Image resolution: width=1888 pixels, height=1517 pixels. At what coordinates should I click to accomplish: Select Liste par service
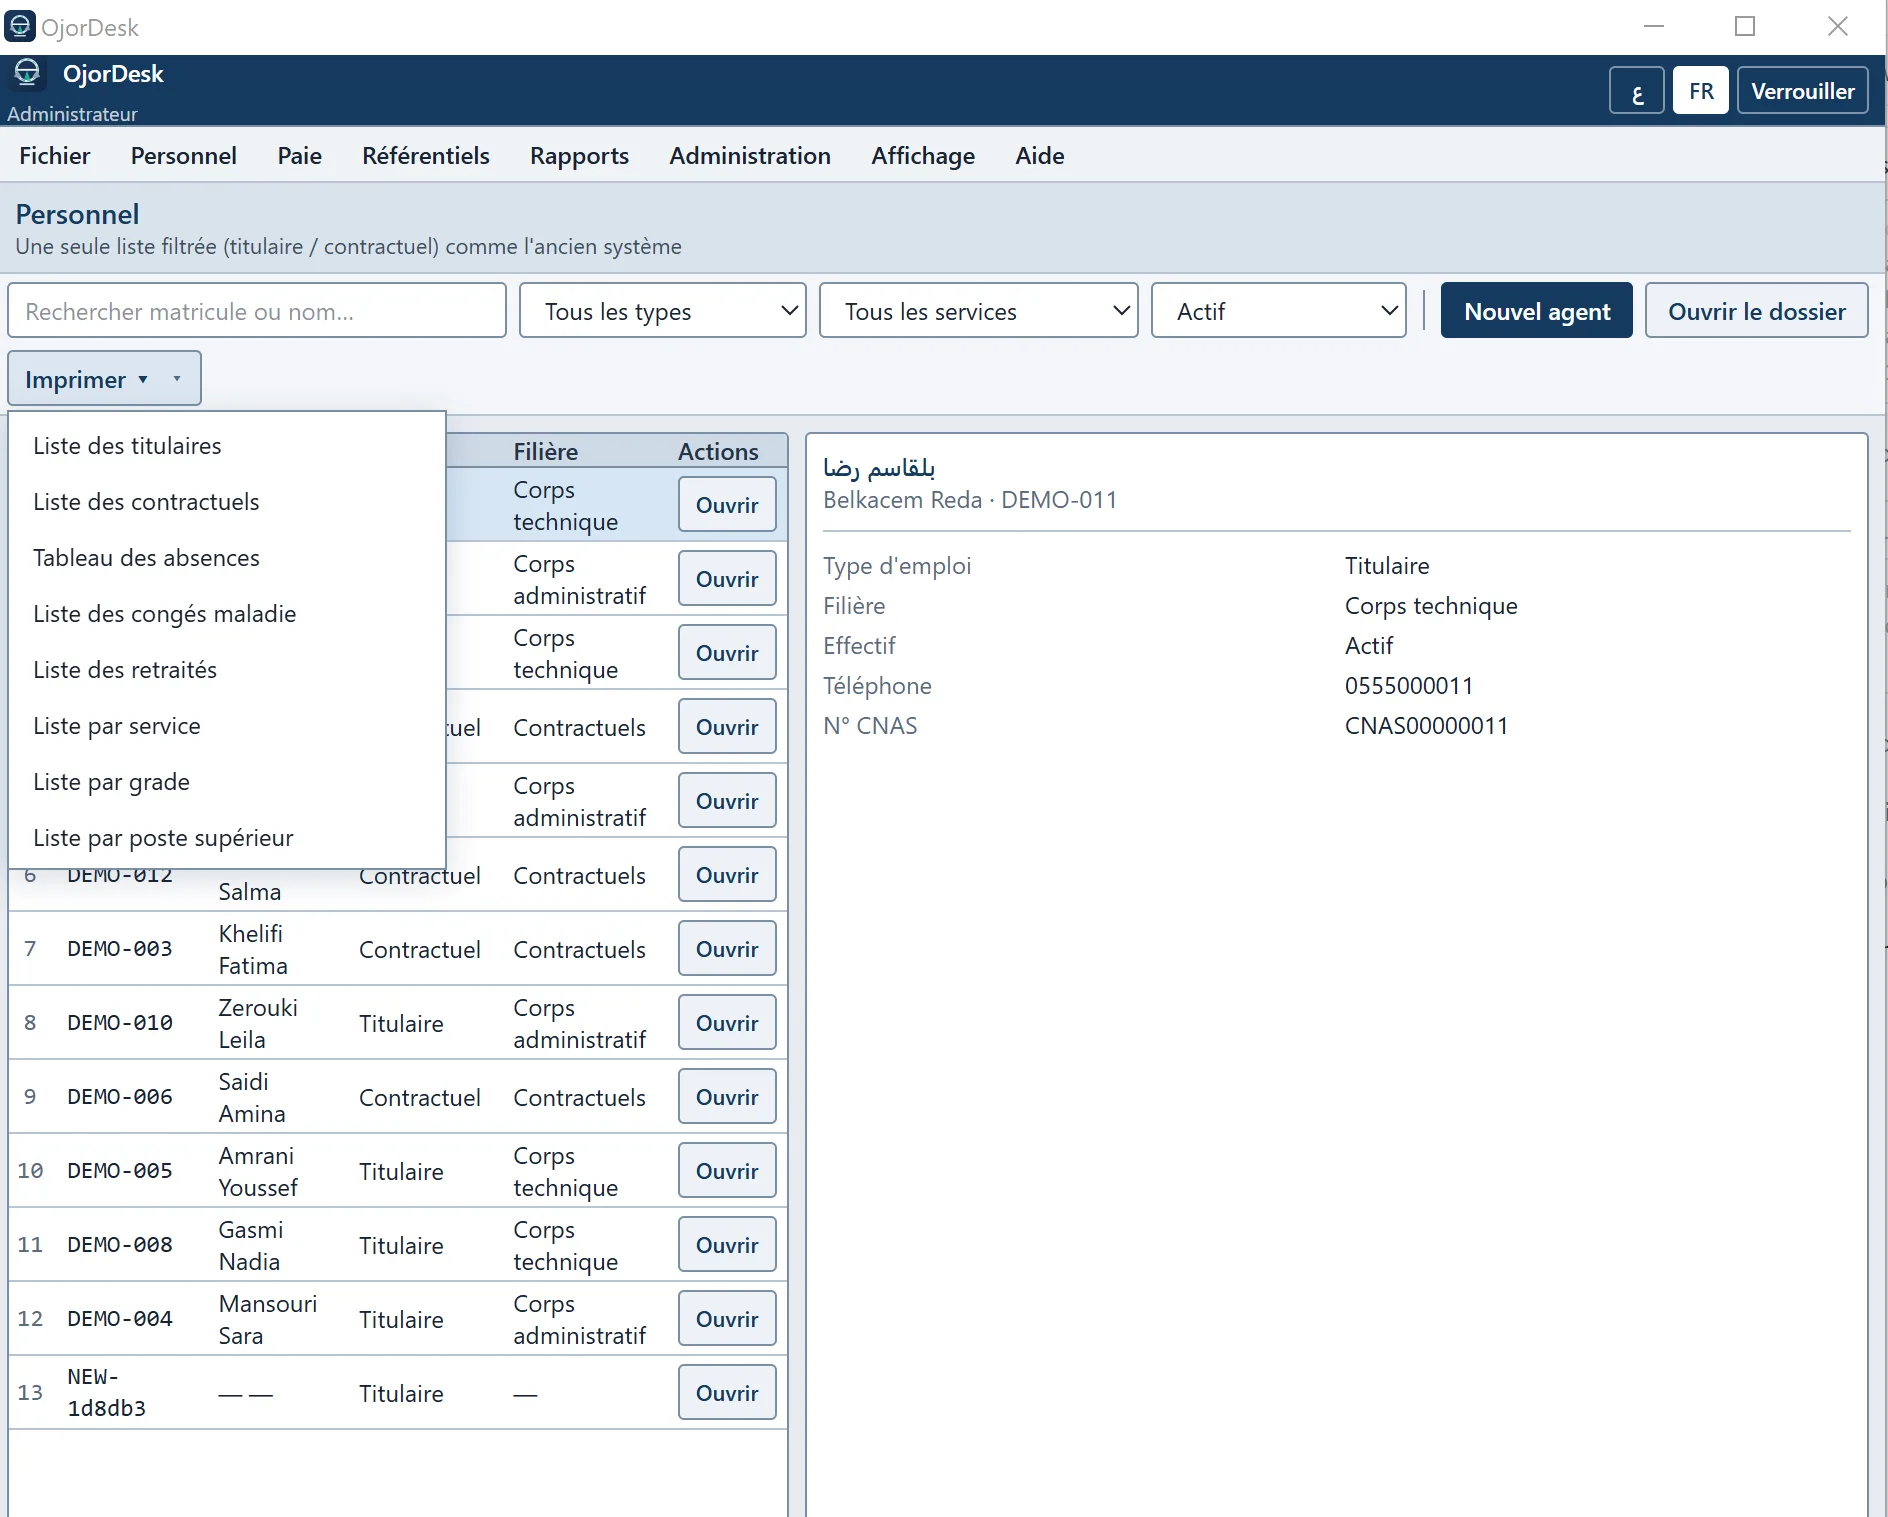(227, 726)
